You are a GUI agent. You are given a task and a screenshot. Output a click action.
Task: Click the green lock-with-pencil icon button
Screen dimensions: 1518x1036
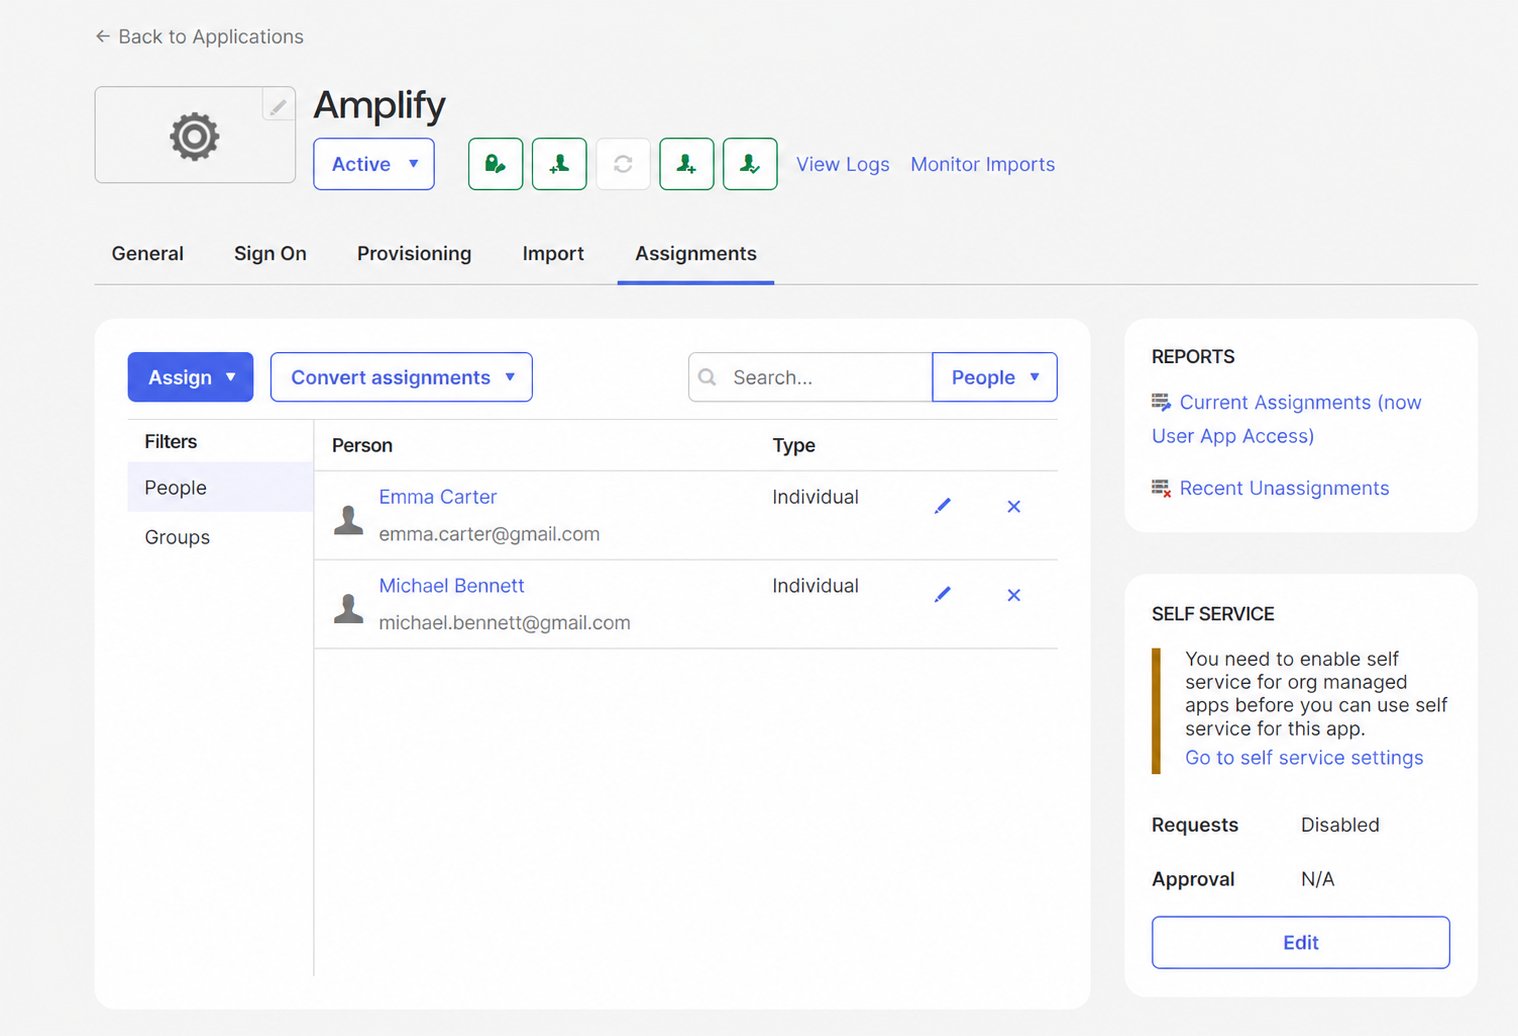pos(495,164)
